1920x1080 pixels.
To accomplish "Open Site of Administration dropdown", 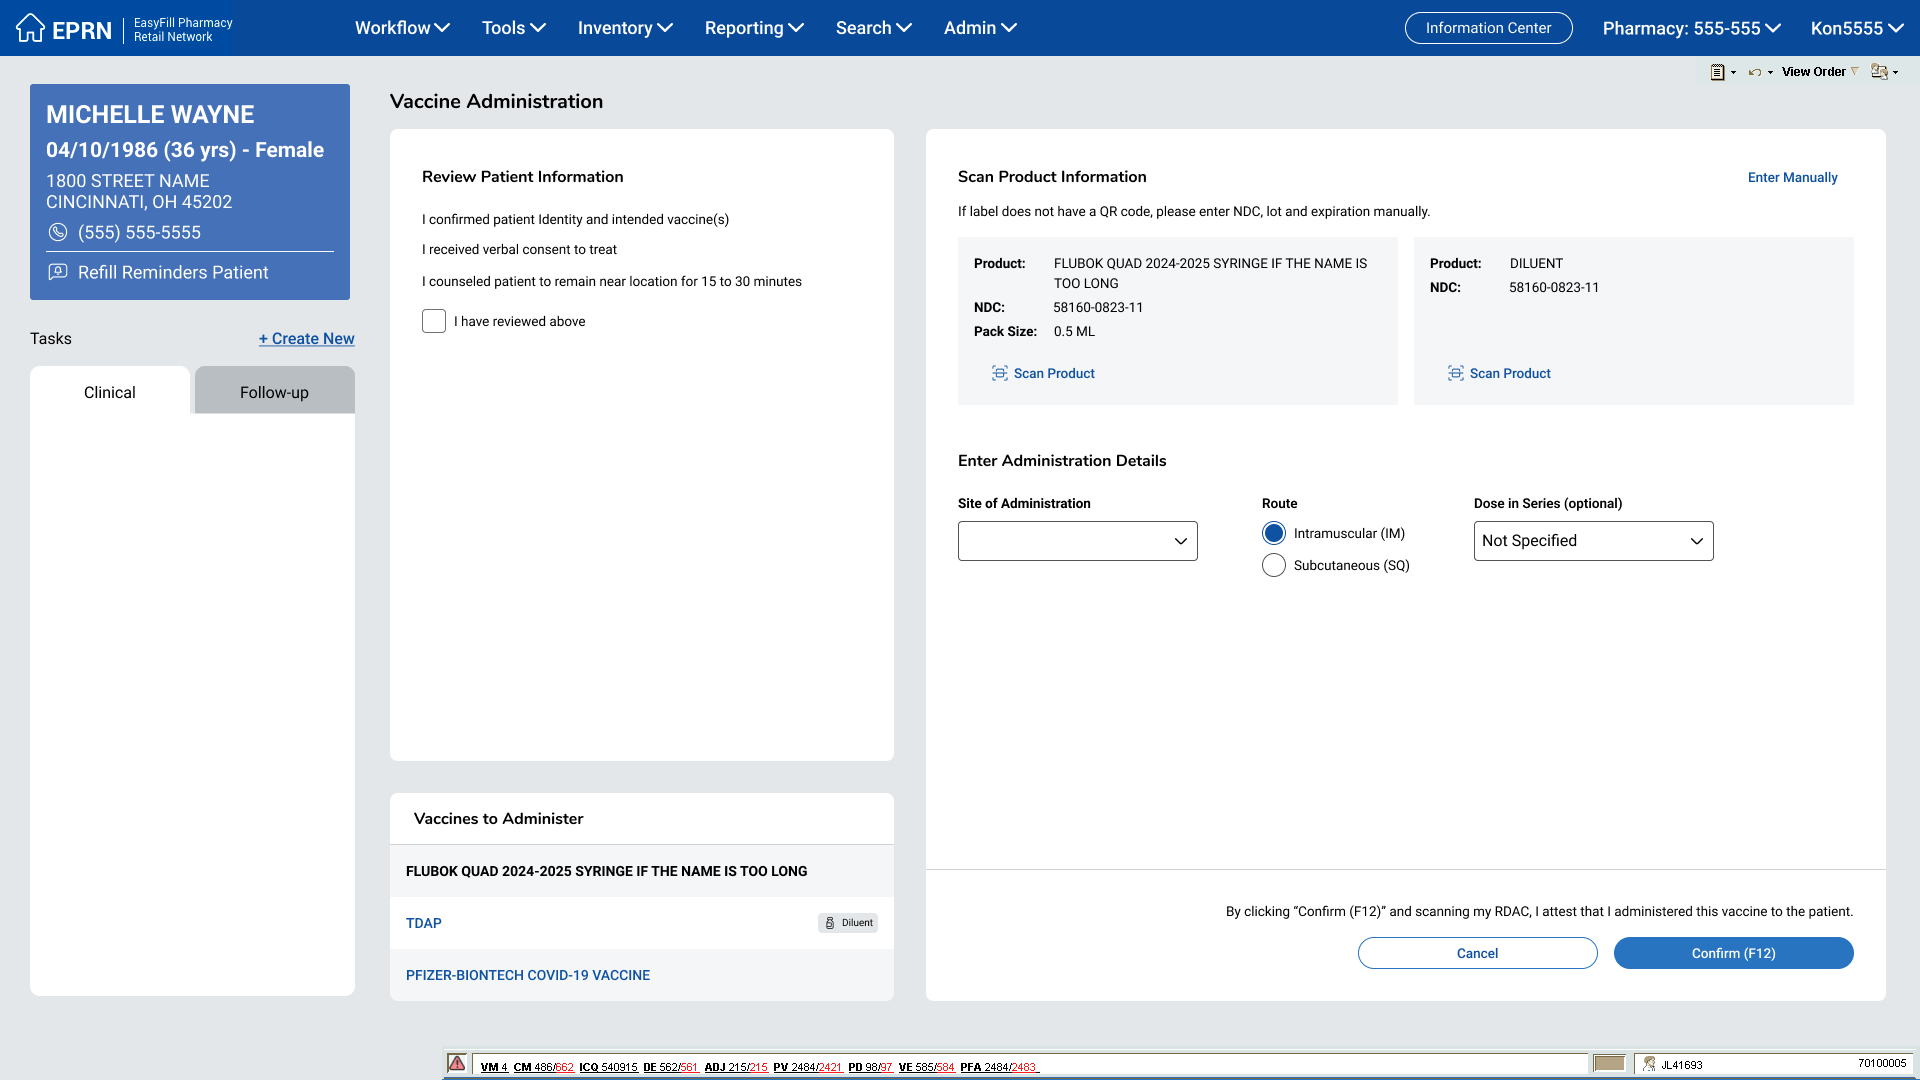I will (1077, 541).
